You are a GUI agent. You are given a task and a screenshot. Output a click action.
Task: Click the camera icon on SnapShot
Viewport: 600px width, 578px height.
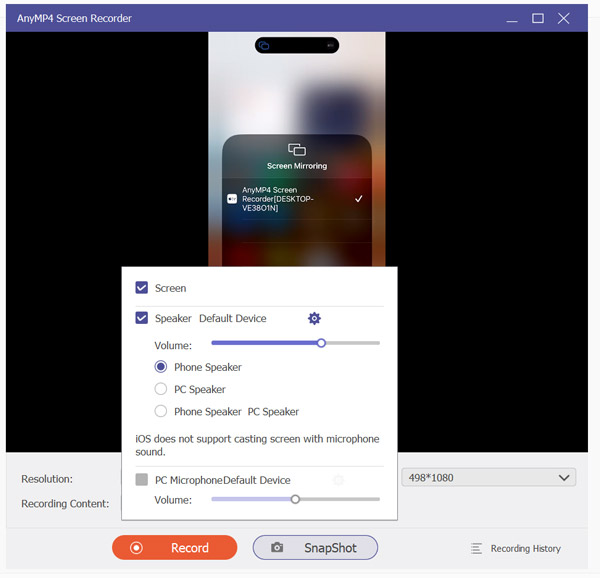[x=277, y=548]
